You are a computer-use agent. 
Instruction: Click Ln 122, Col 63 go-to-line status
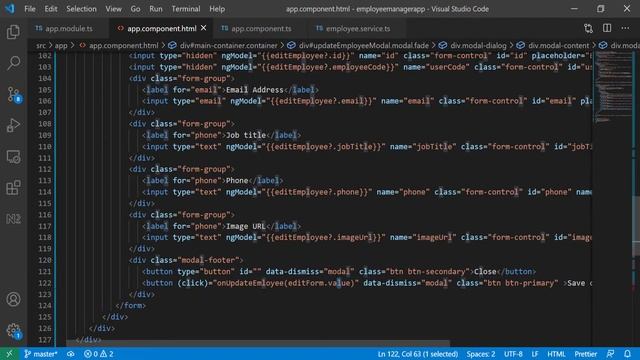point(418,354)
